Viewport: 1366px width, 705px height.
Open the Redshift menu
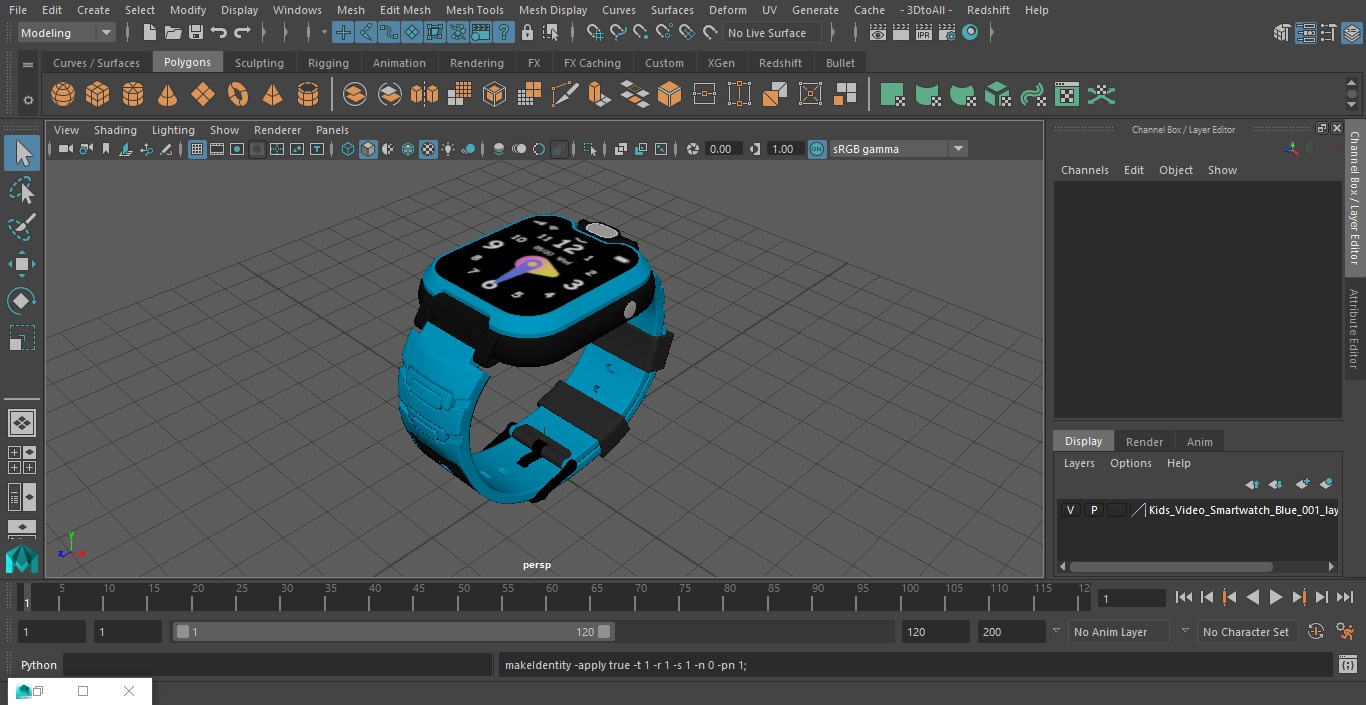click(x=987, y=10)
